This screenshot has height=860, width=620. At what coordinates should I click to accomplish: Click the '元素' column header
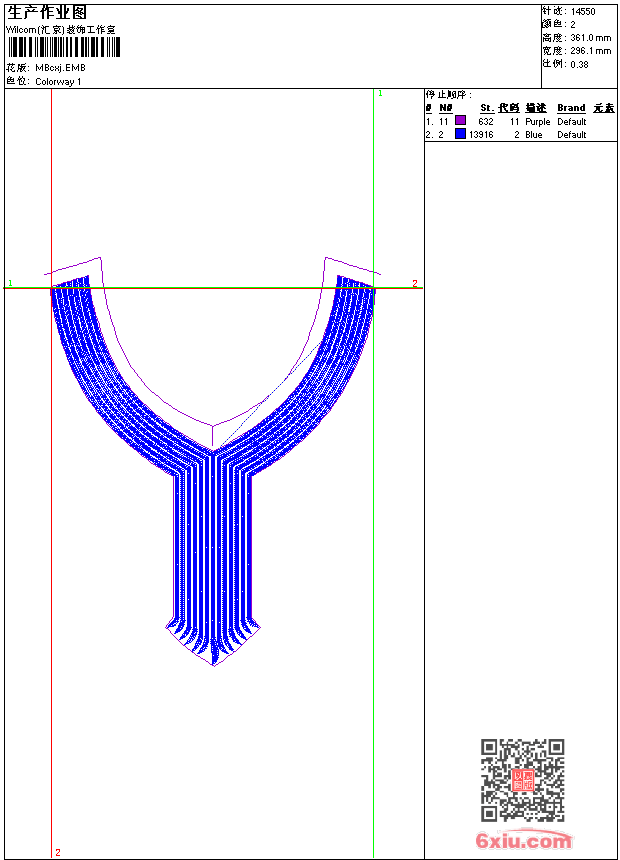point(604,108)
